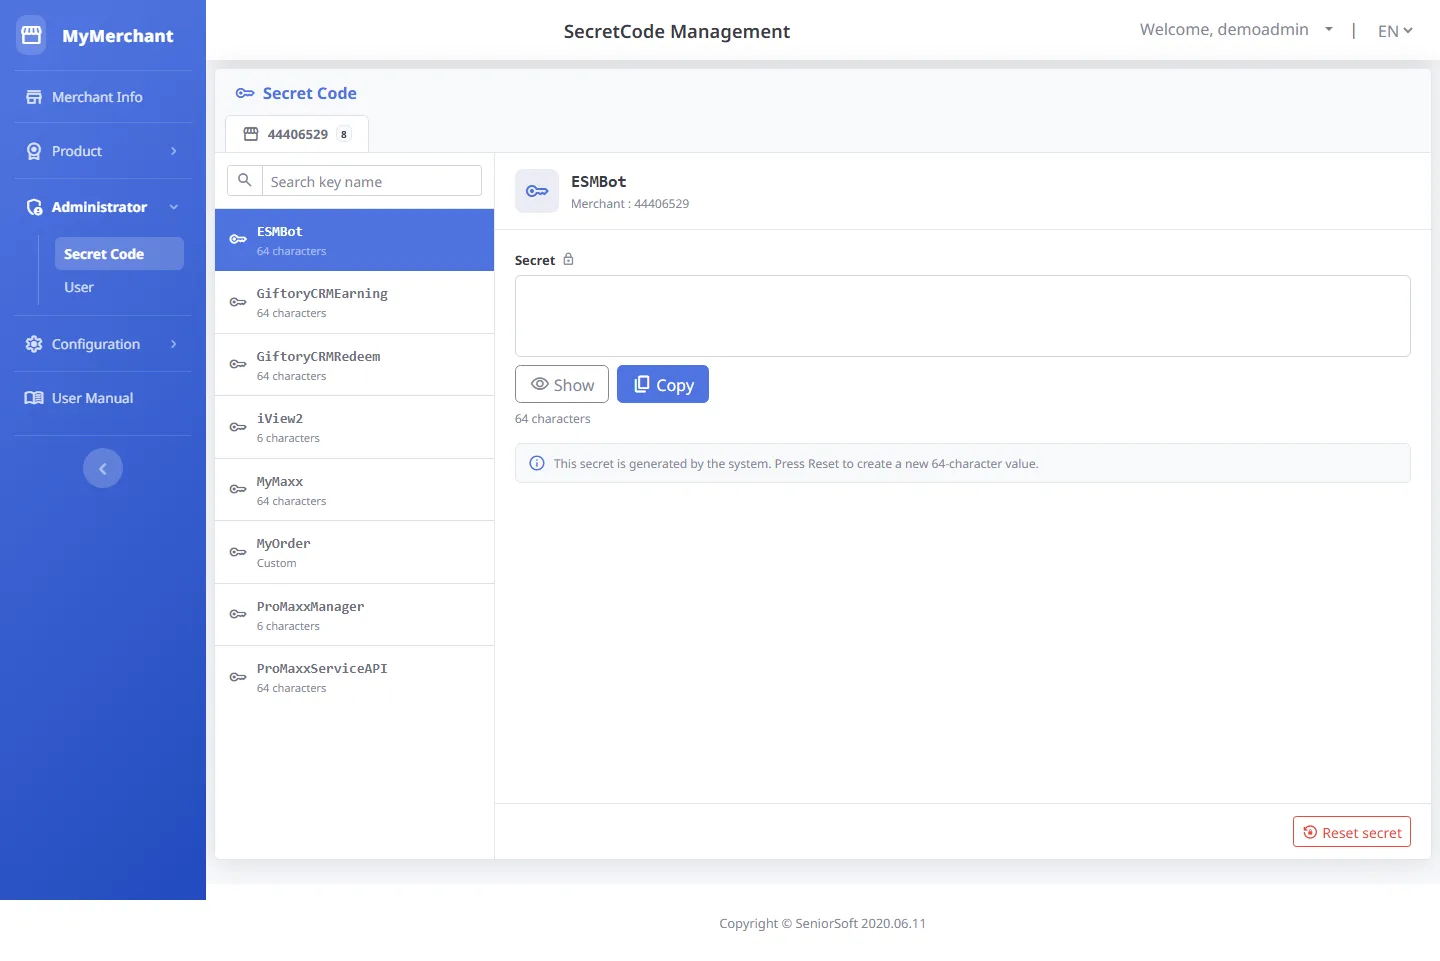Image resolution: width=1440 pixels, height=961 pixels.
Task: Click the Administrator shield icon
Action: [x=34, y=207]
